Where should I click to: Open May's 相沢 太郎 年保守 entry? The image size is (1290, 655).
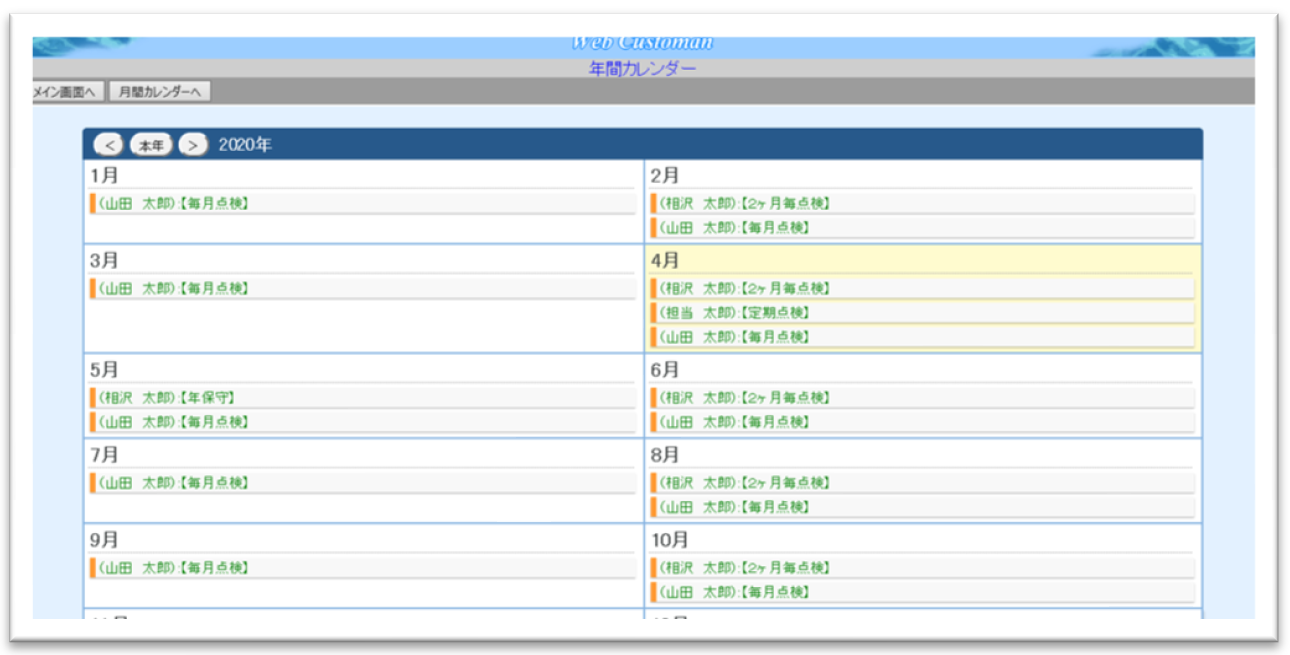coord(167,398)
